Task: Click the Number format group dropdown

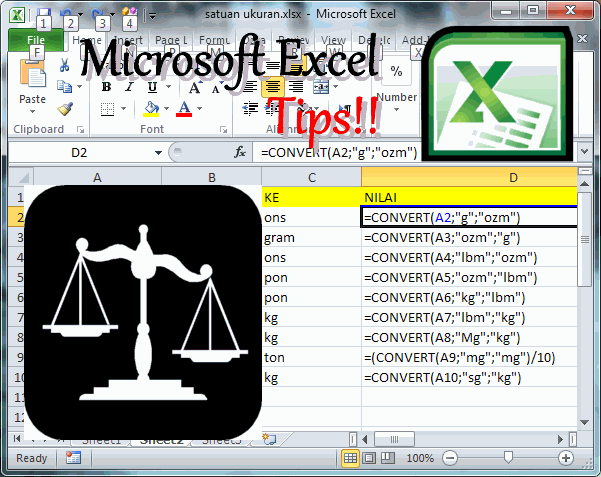Action: tap(396, 101)
